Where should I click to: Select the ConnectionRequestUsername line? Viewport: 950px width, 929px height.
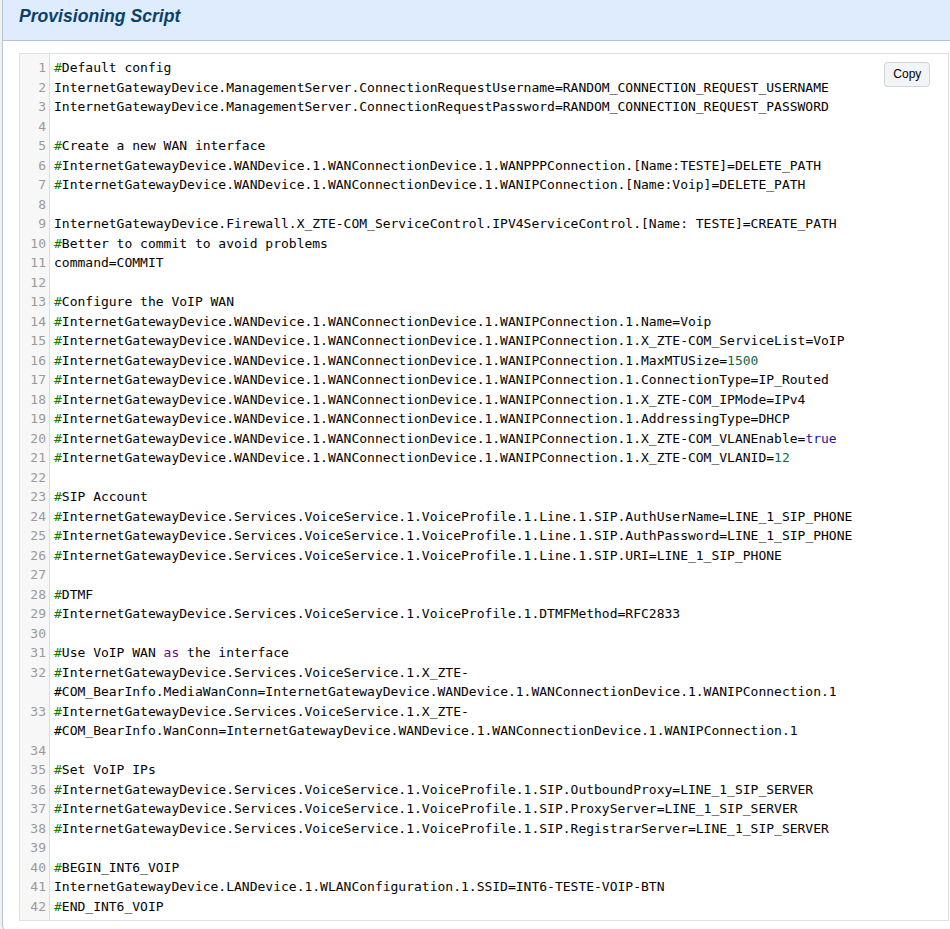tap(441, 88)
